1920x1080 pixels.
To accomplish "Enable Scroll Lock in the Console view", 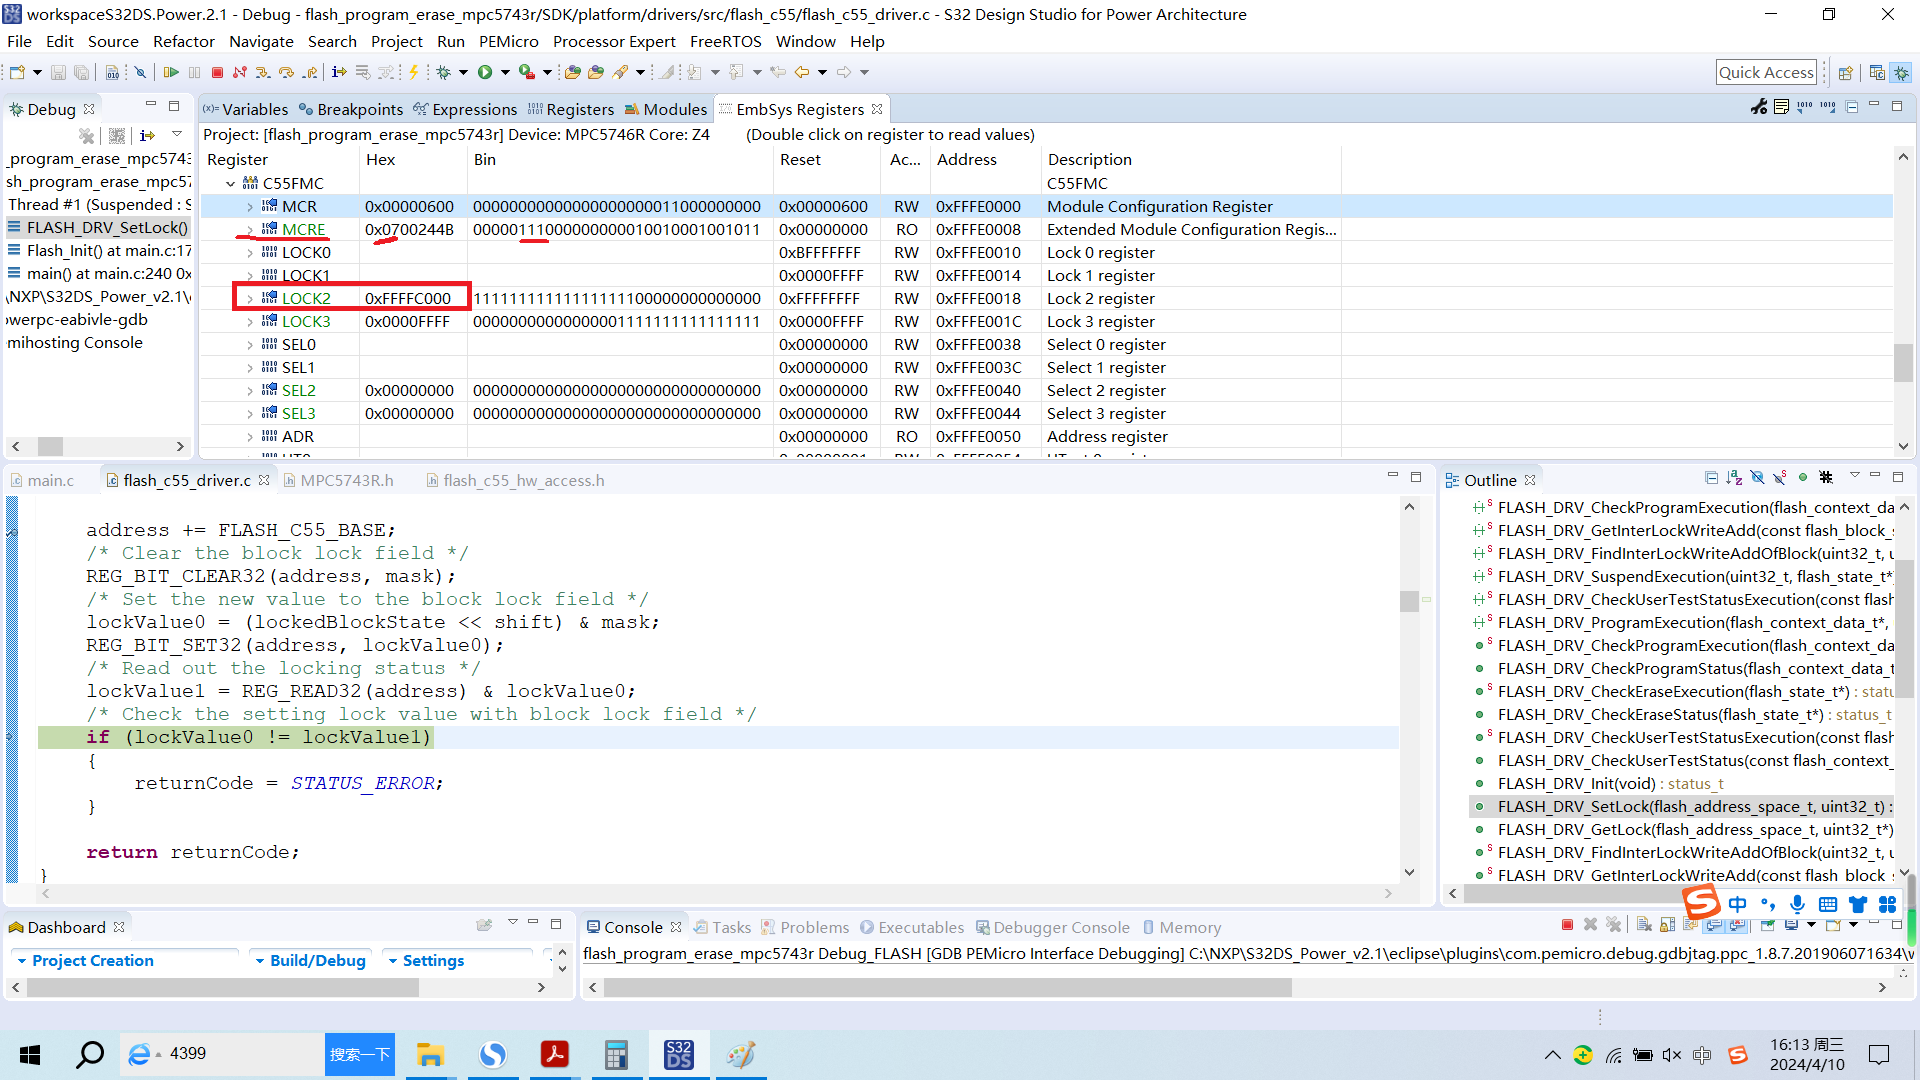I will coord(1667,925).
